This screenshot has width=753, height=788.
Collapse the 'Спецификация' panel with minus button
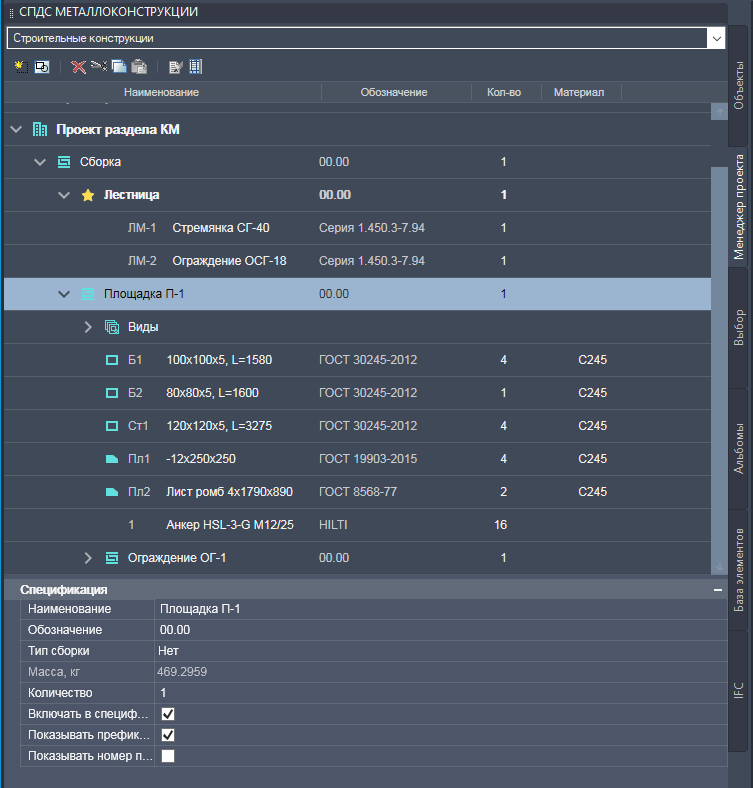pyautogui.click(x=717, y=590)
